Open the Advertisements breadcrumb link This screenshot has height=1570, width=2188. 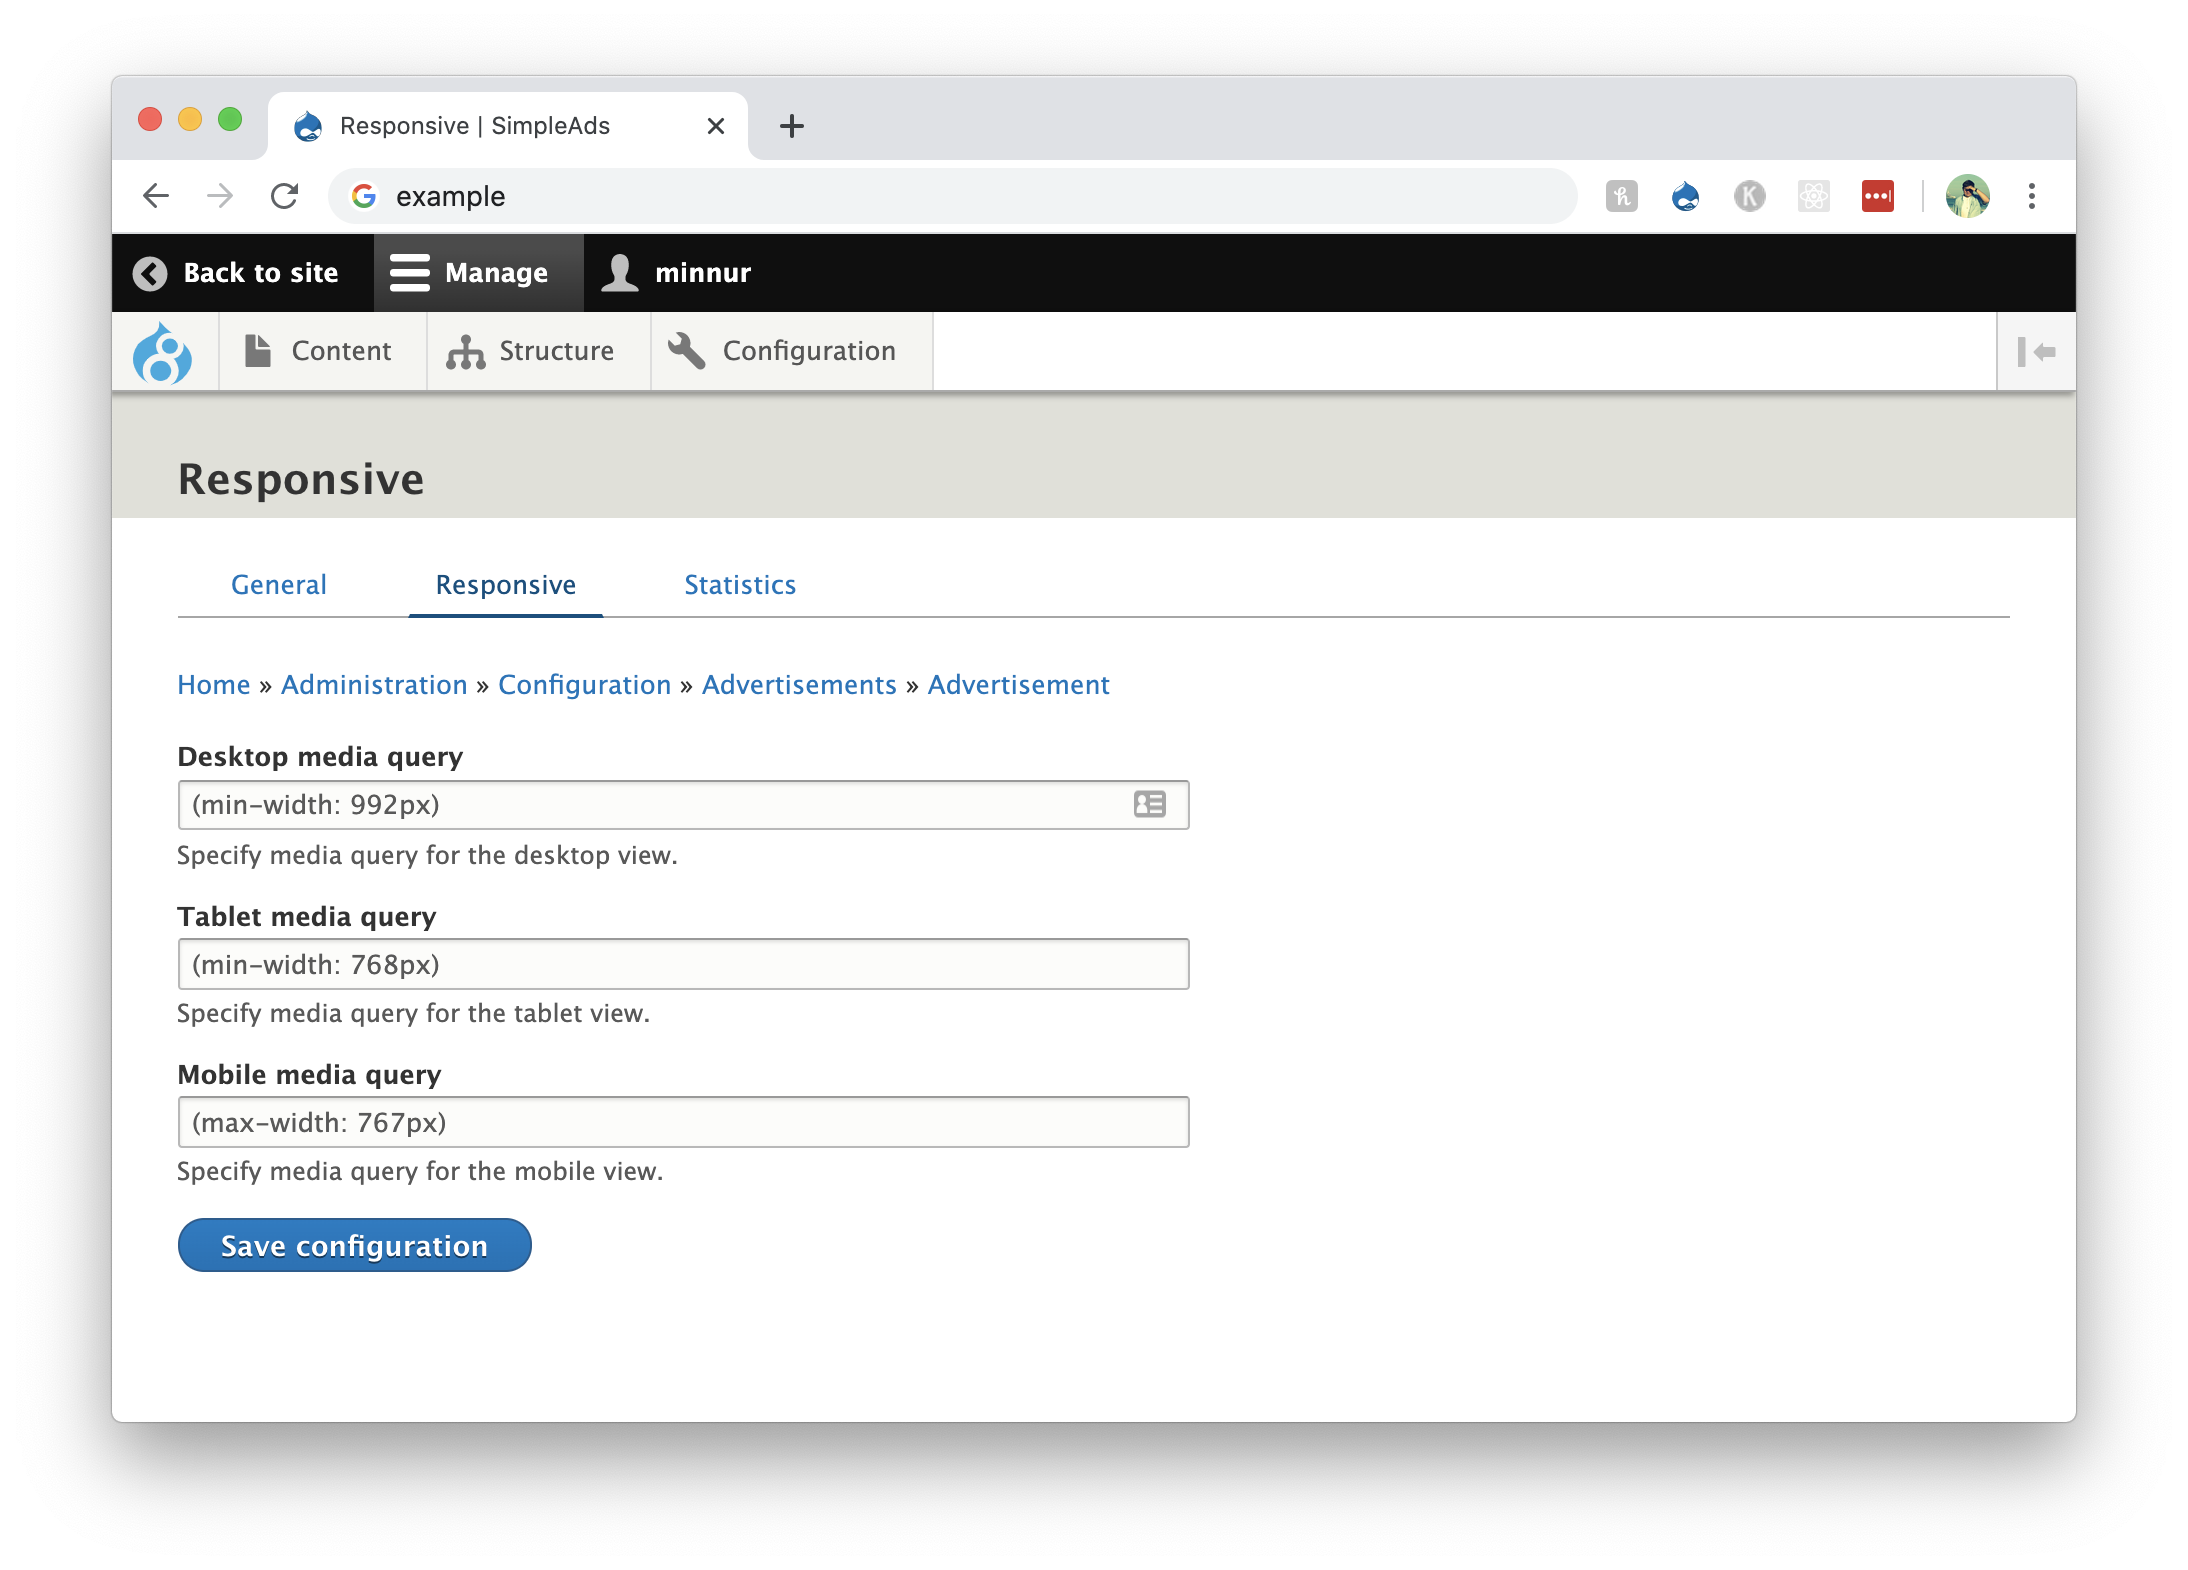point(799,684)
